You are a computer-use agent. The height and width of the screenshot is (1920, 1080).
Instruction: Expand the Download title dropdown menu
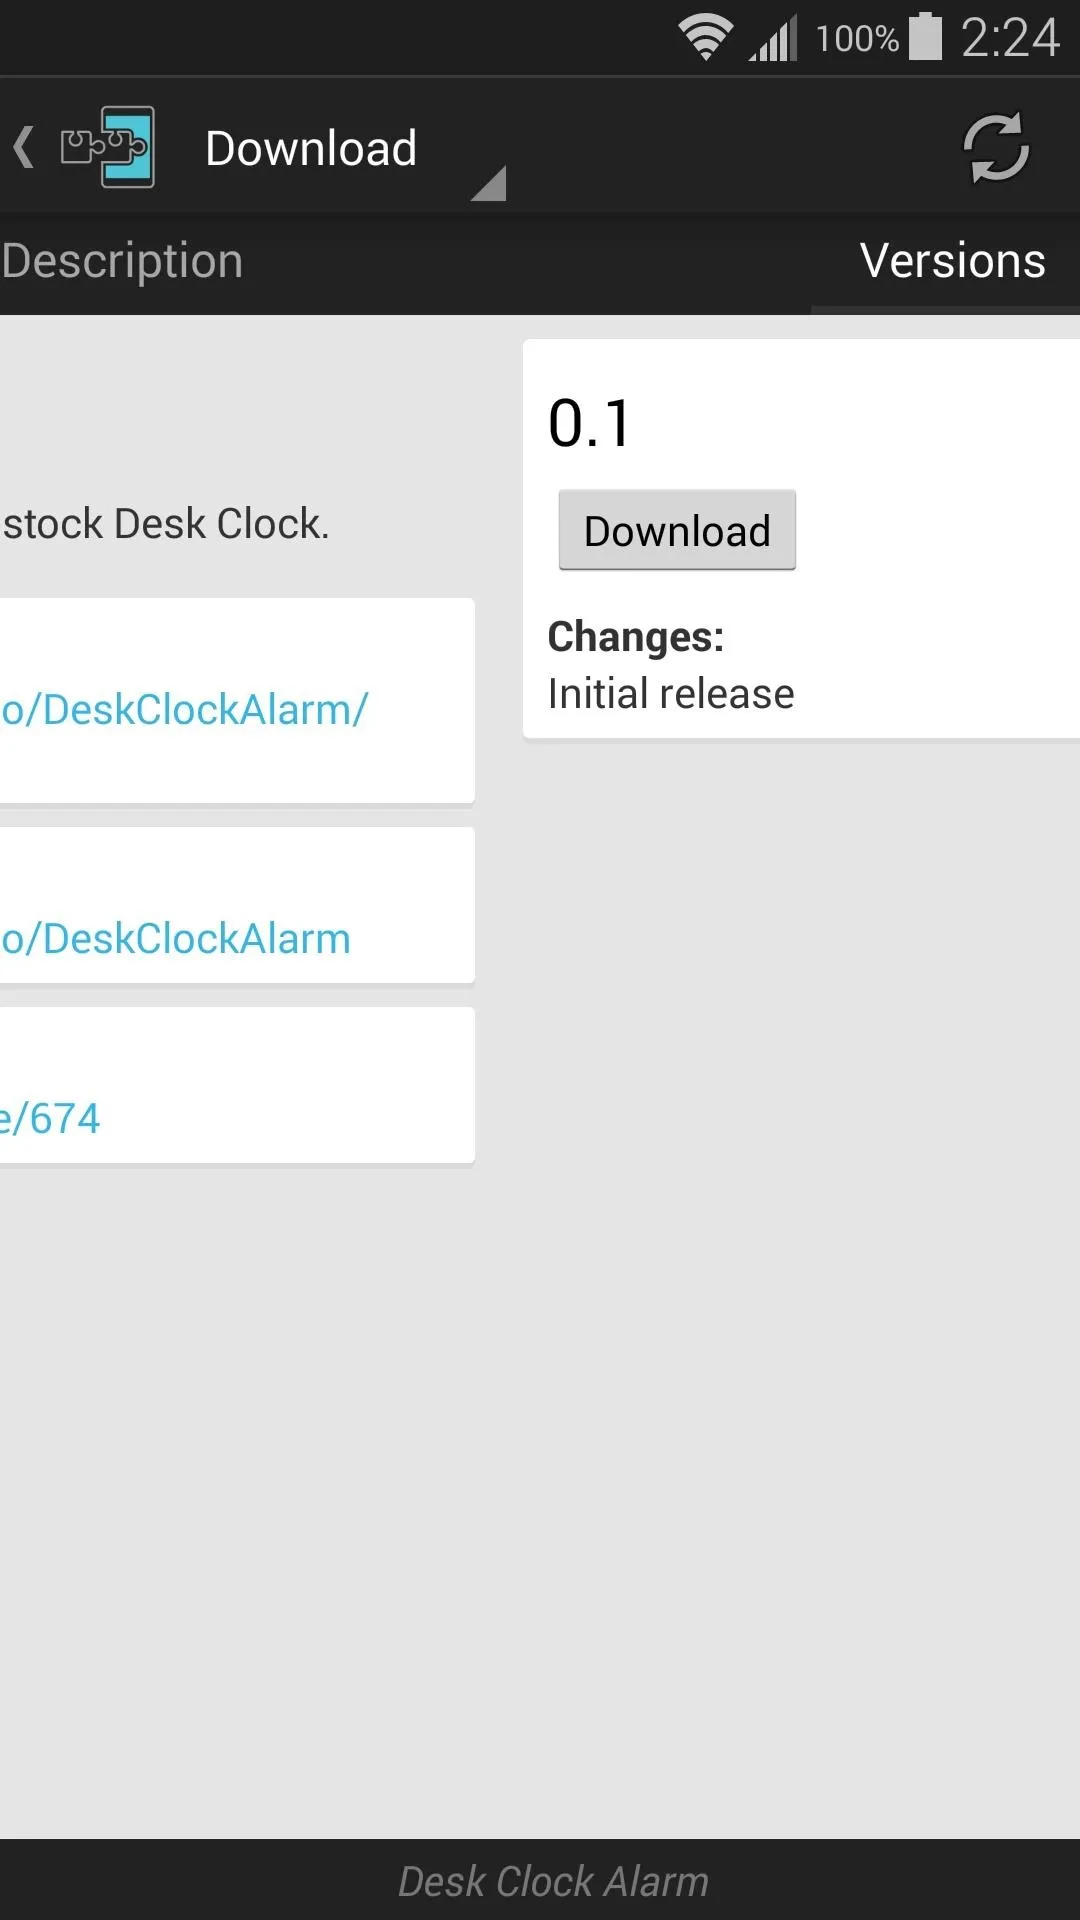pyautogui.click(x=311, y=148)
